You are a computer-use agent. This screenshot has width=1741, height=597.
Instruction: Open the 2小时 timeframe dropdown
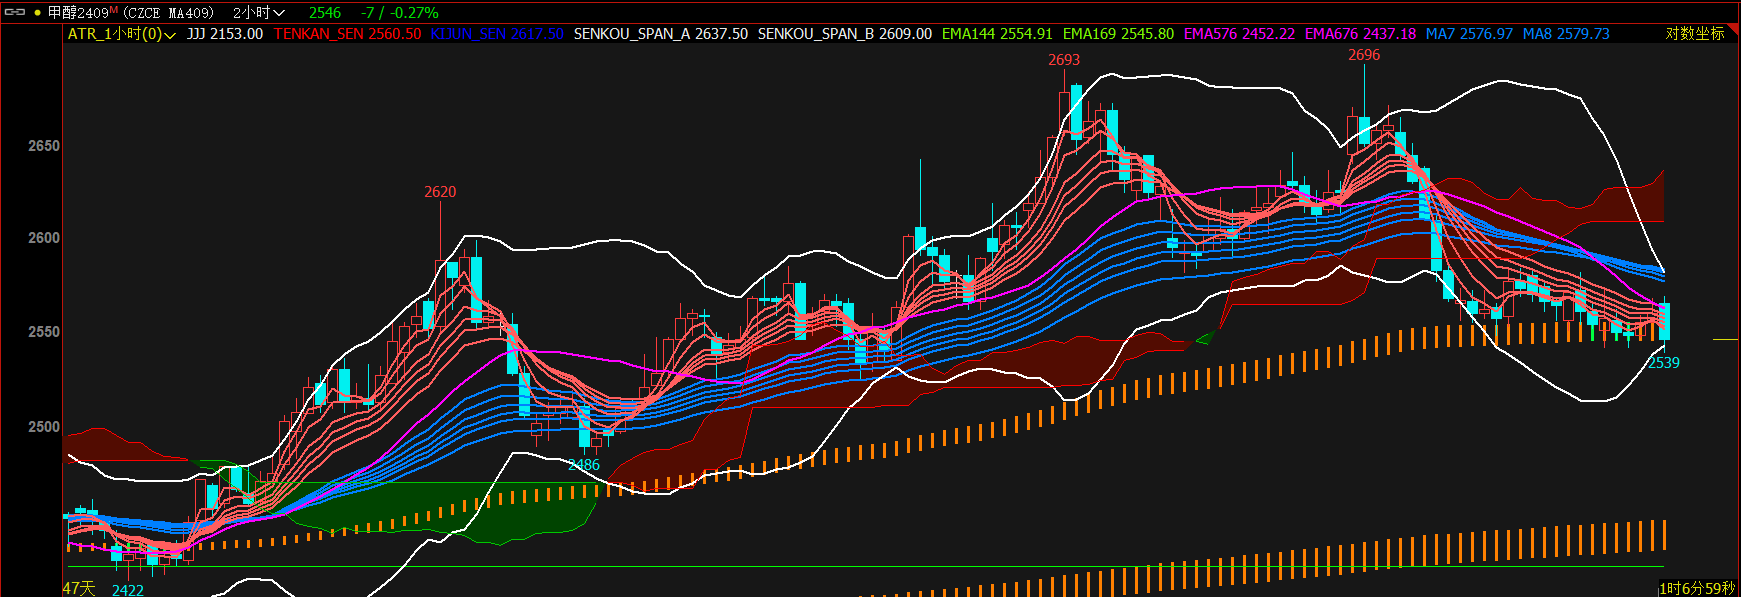pyautogui.click(x=259, y=13)
